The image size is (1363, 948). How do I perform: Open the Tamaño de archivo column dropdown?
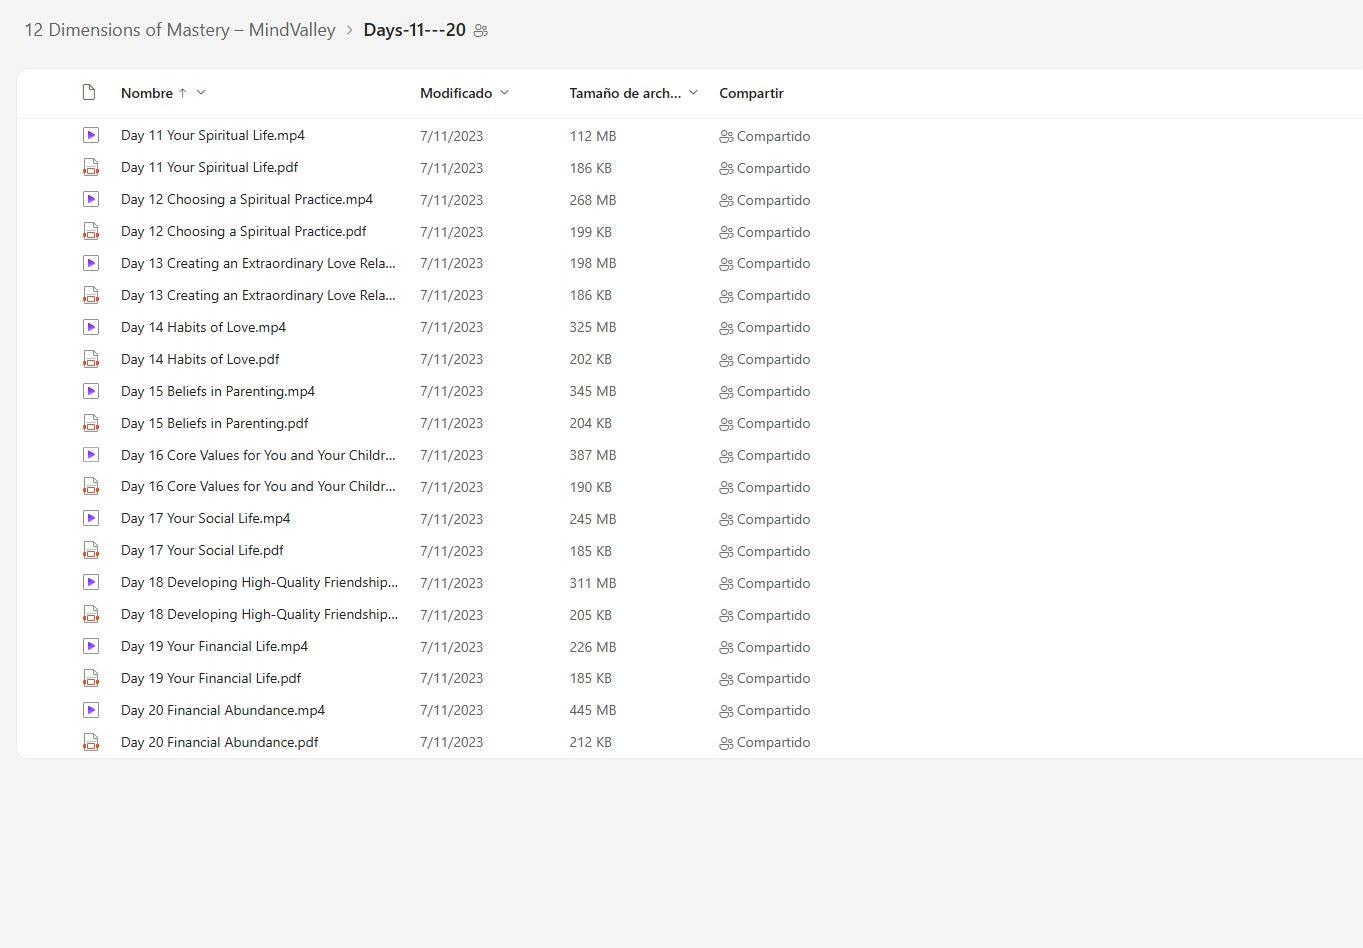[x=693, y=93]
